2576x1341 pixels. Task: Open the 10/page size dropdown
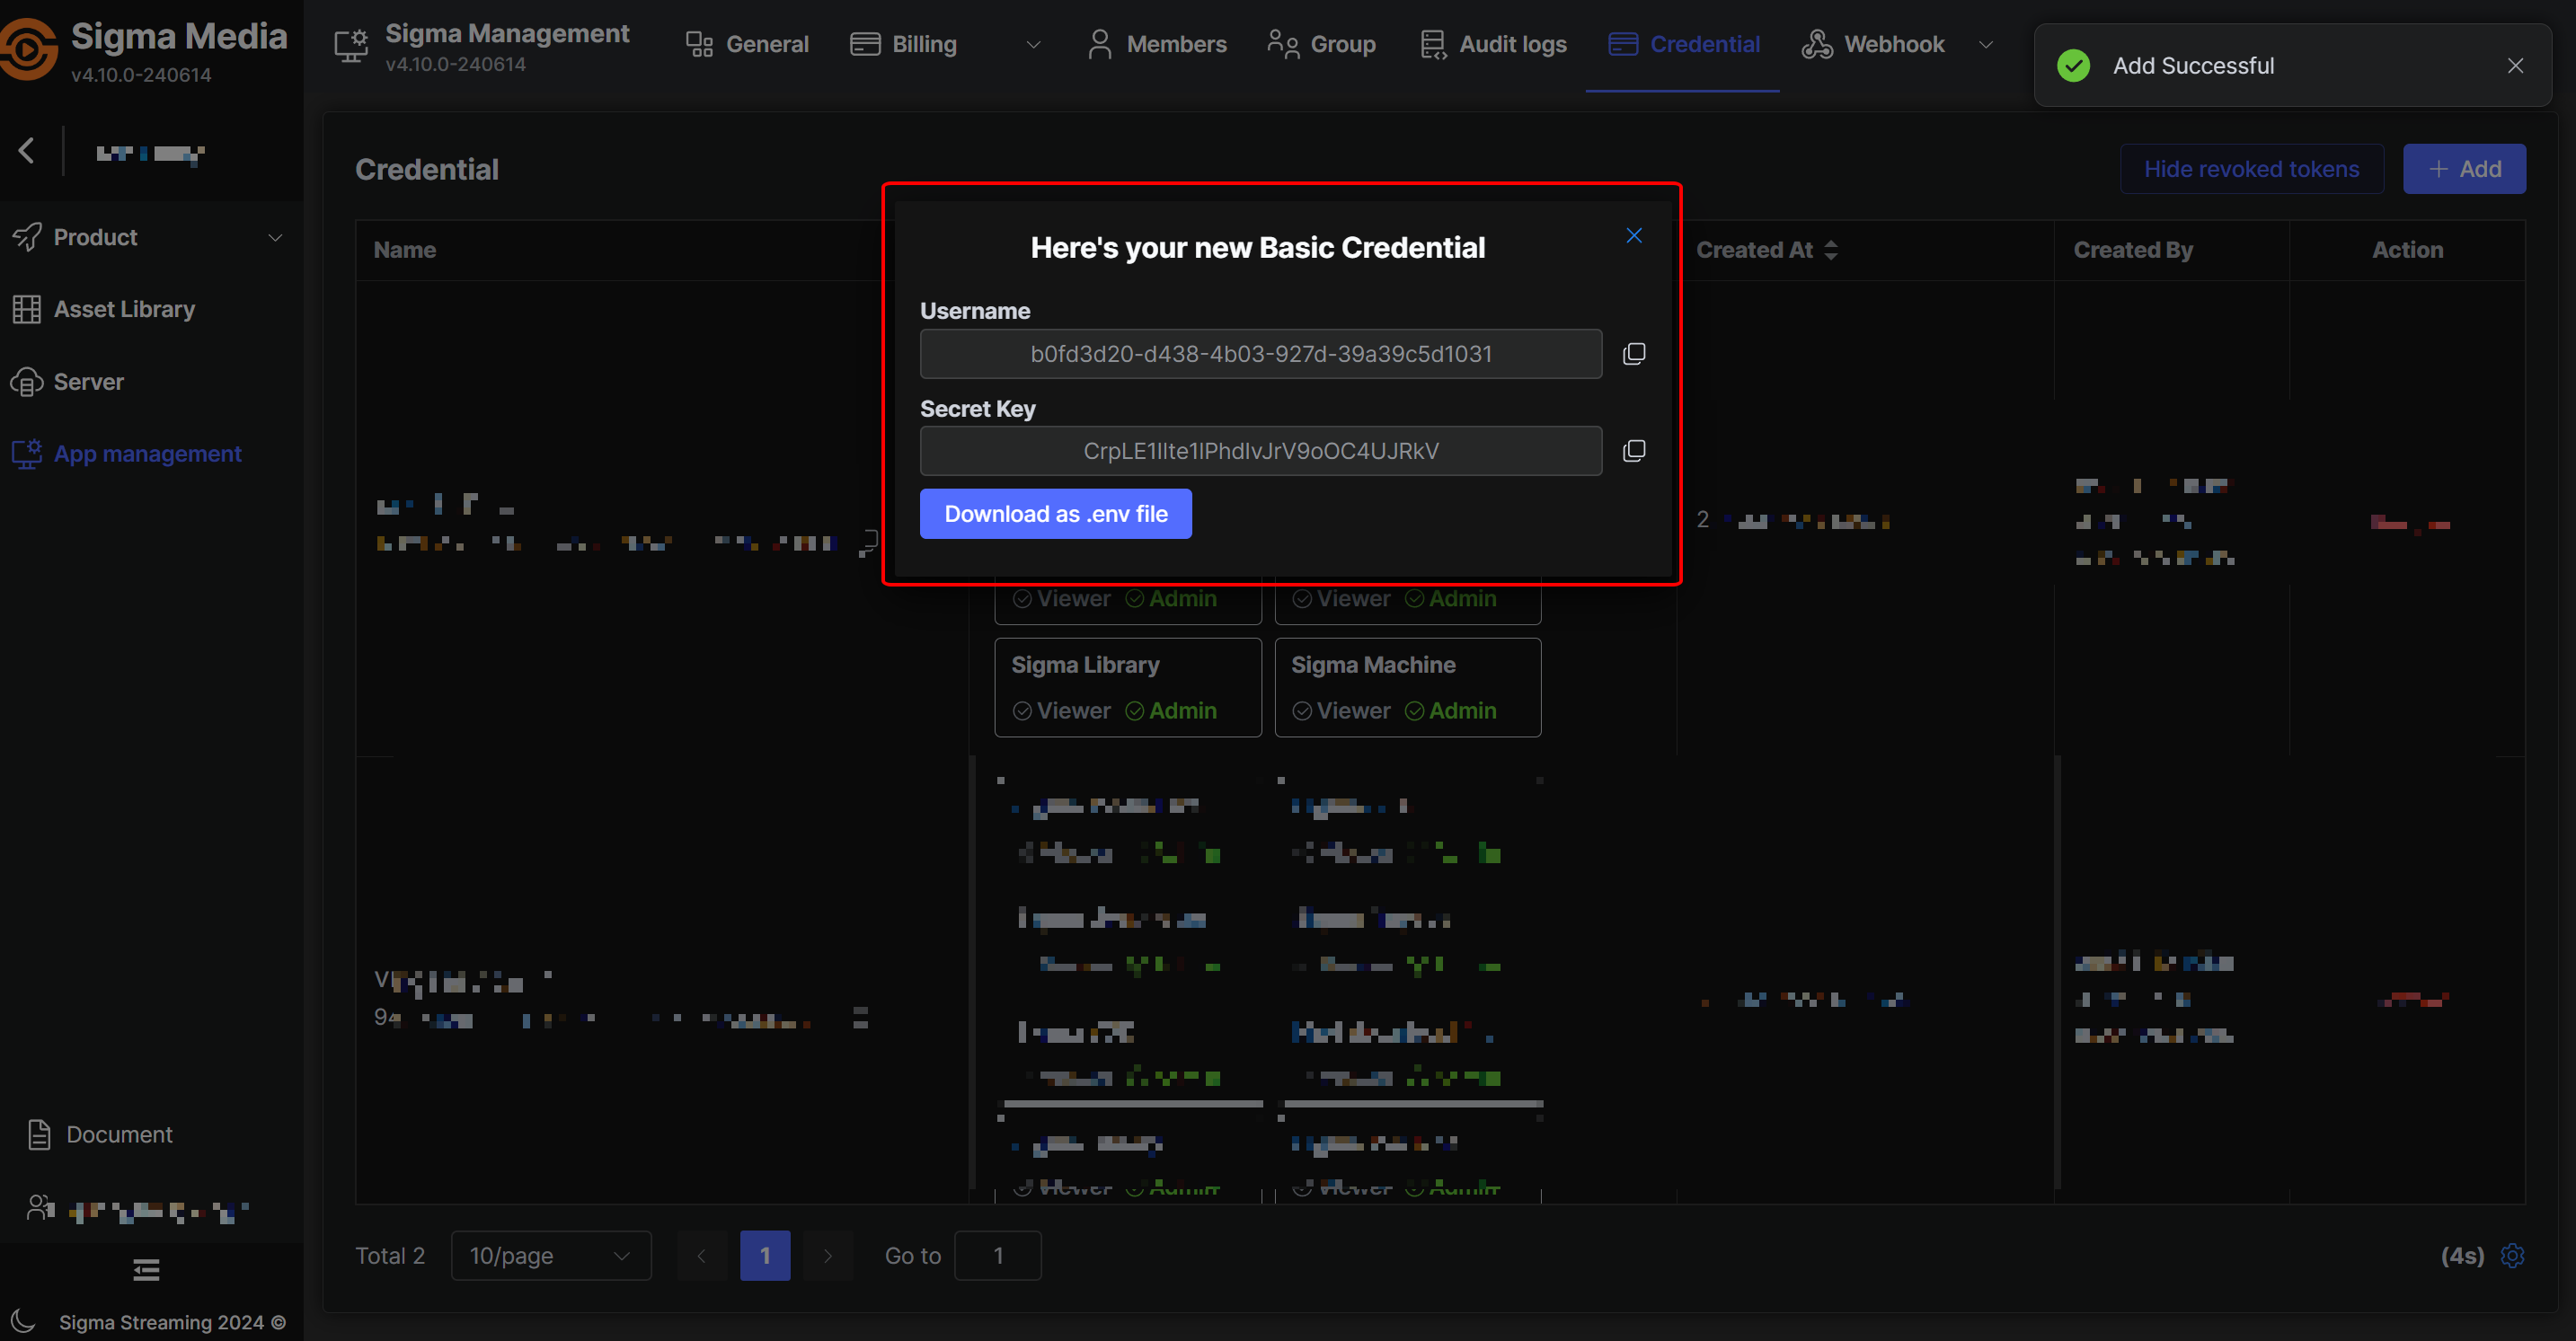tap(550, 1255)
